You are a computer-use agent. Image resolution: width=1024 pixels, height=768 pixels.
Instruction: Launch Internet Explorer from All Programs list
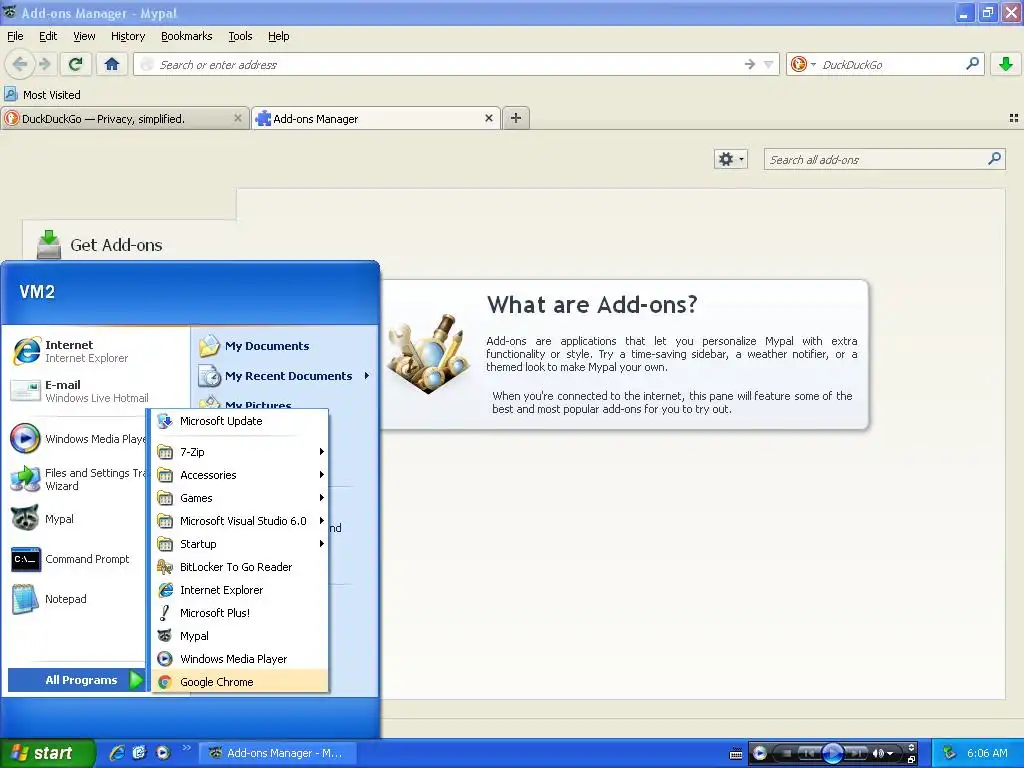pos(240,590)
